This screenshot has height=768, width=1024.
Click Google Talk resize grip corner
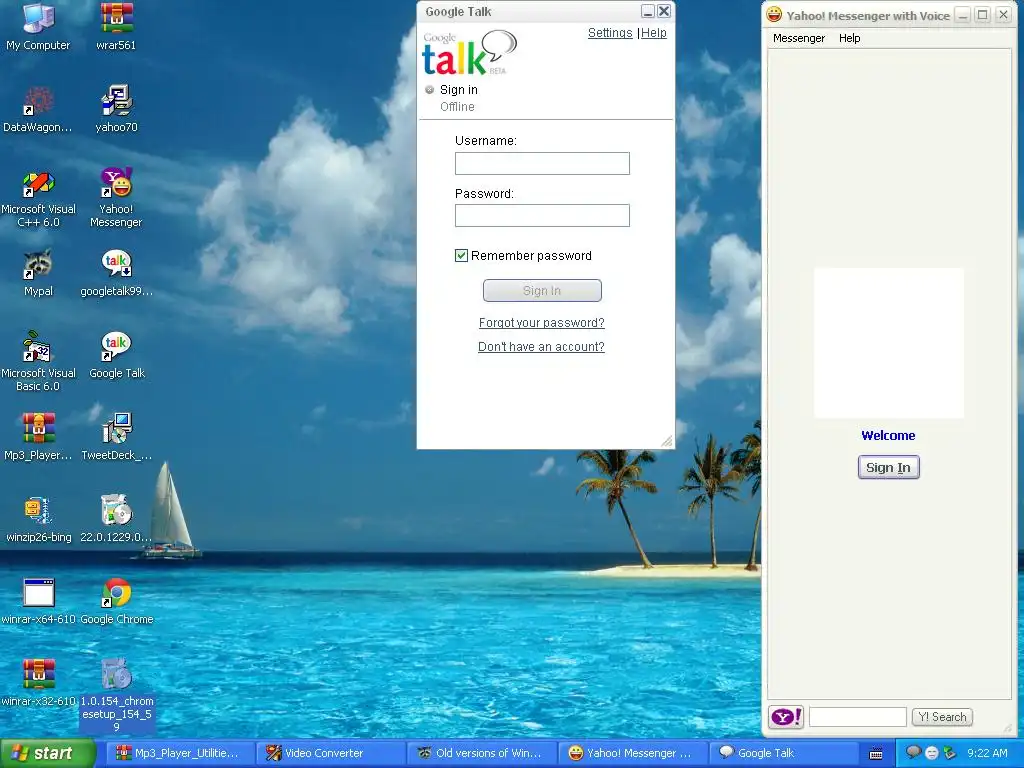tap(667, 441)
